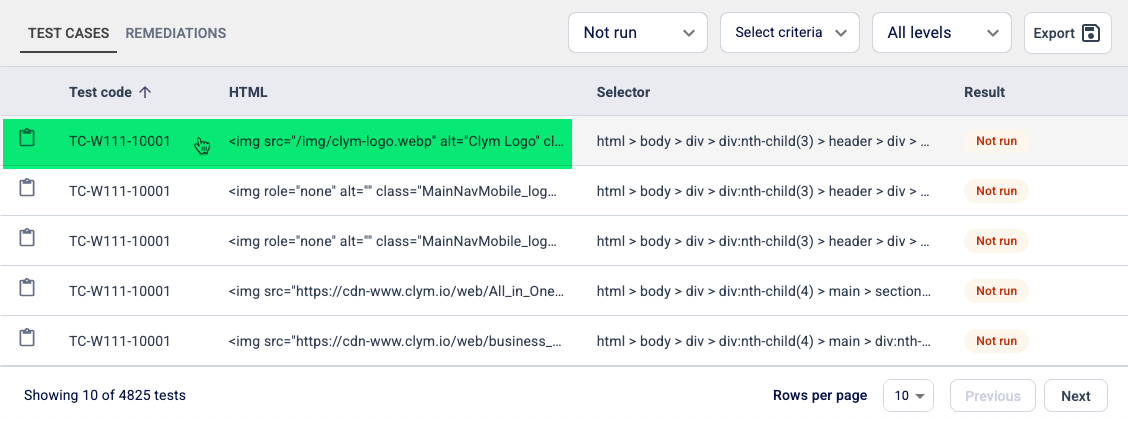Open the All levels dropdown
This screenshot has height=421, width=1128.
tap(942, 32)
